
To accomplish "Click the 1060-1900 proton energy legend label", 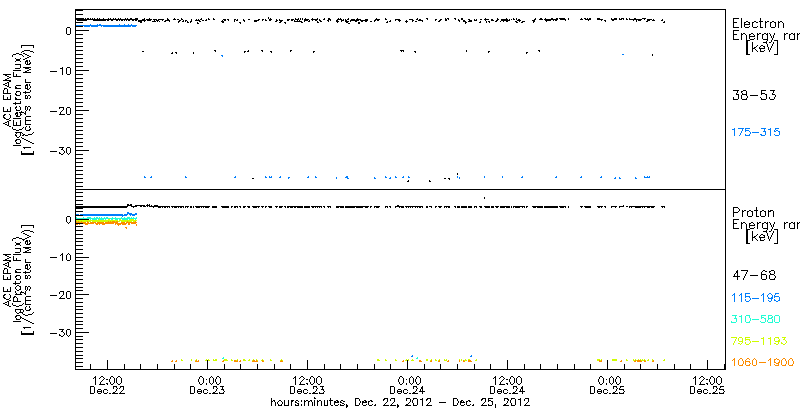I will pyautogui.click(x=762, y=363).
